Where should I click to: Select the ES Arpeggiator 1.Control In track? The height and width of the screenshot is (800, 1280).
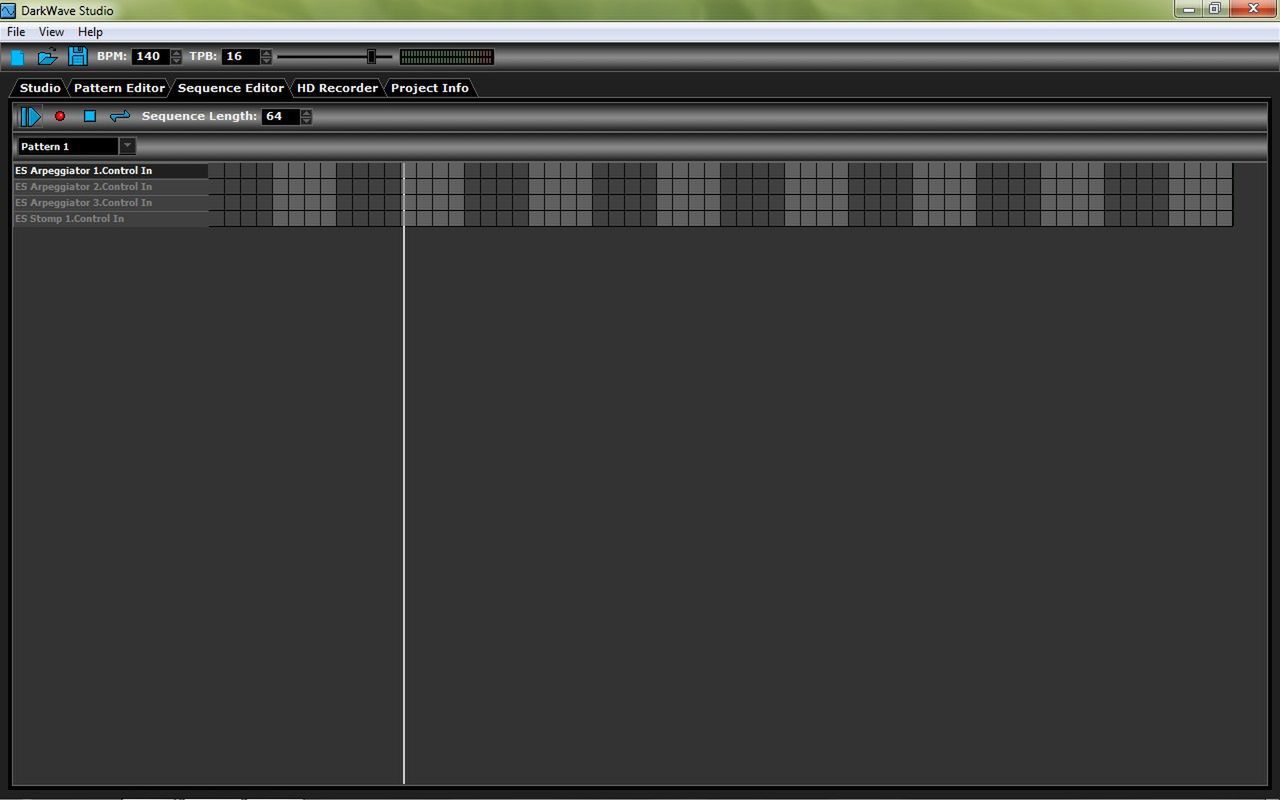click(x=111, y=171)
